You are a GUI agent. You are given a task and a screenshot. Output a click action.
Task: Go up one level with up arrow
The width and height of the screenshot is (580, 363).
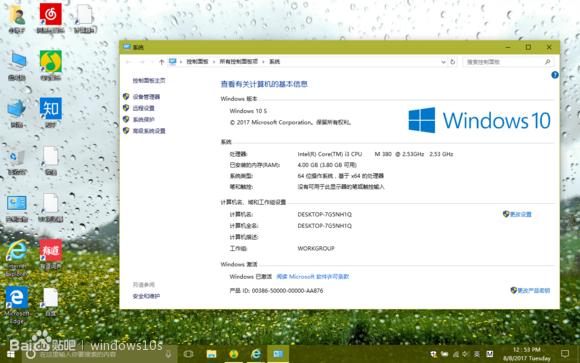[x=161, y=62]
